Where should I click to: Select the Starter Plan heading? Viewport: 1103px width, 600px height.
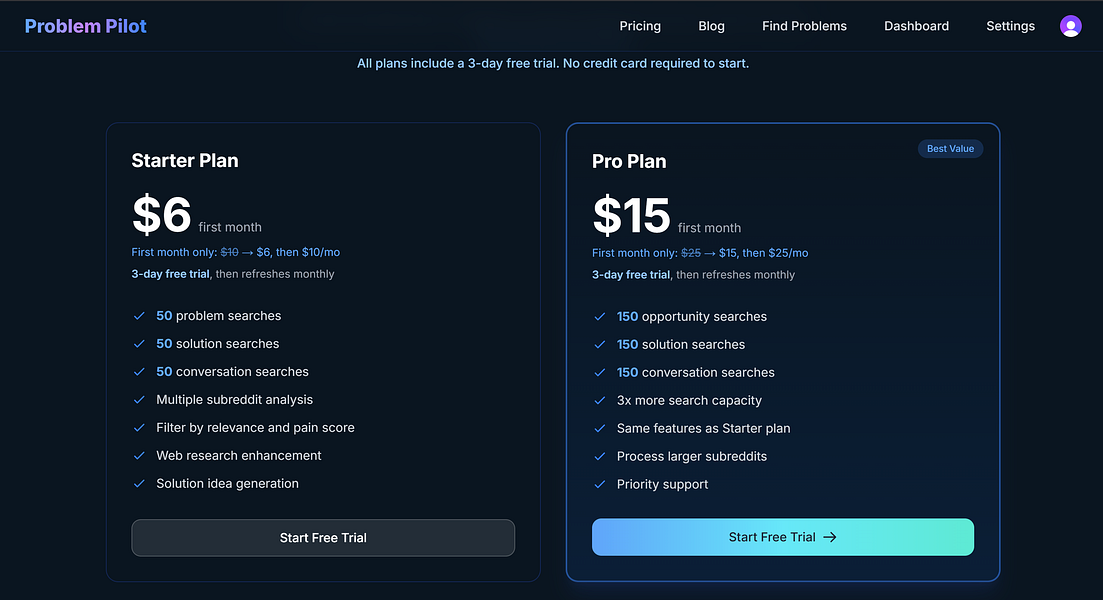click(x=185, y=161)
